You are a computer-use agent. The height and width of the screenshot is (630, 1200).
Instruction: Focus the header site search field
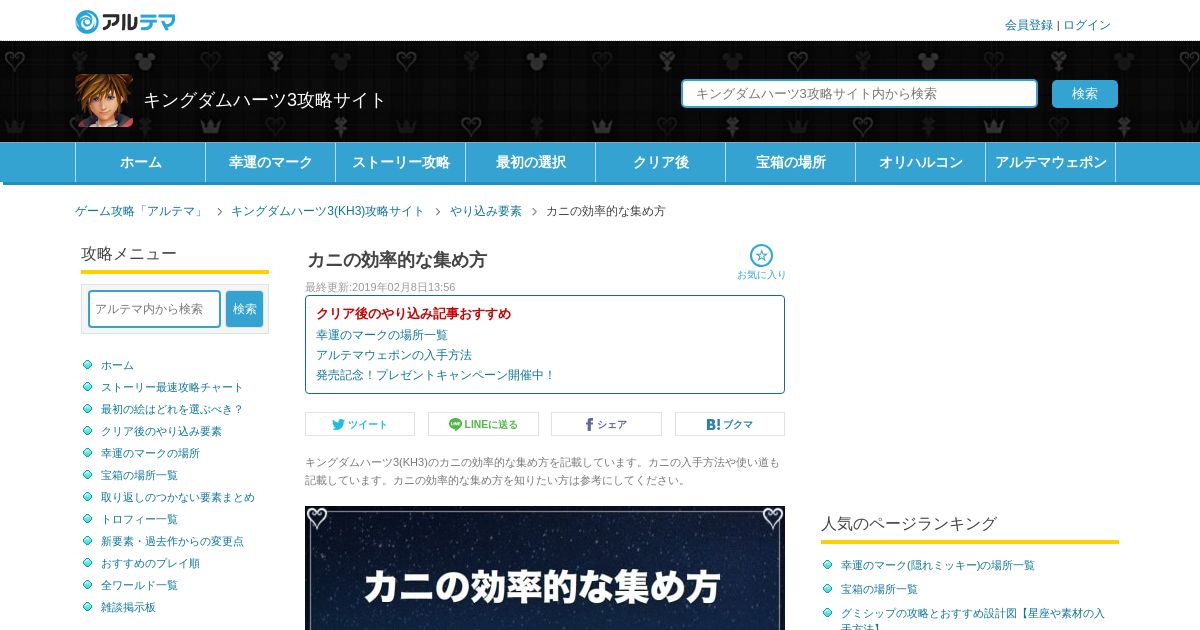click(860, 94)
